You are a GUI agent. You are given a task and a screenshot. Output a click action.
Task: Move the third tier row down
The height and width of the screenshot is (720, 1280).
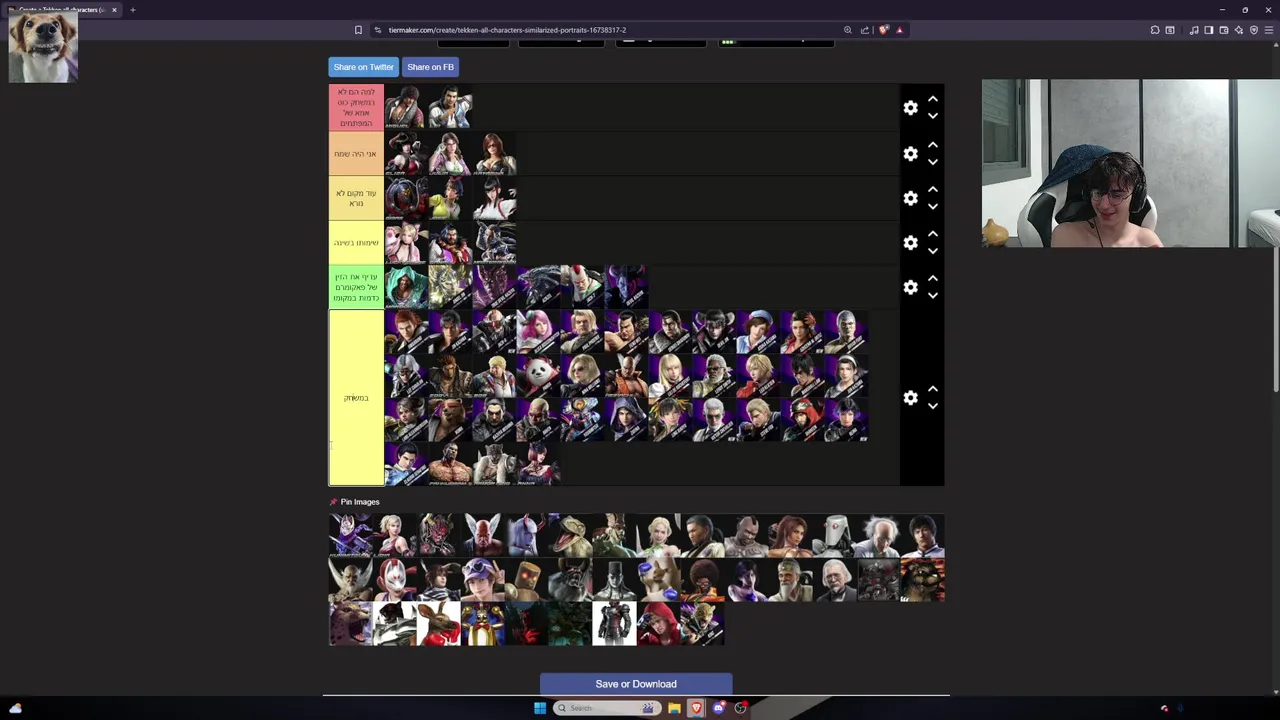pyautogui.click(x=932, y=206)
